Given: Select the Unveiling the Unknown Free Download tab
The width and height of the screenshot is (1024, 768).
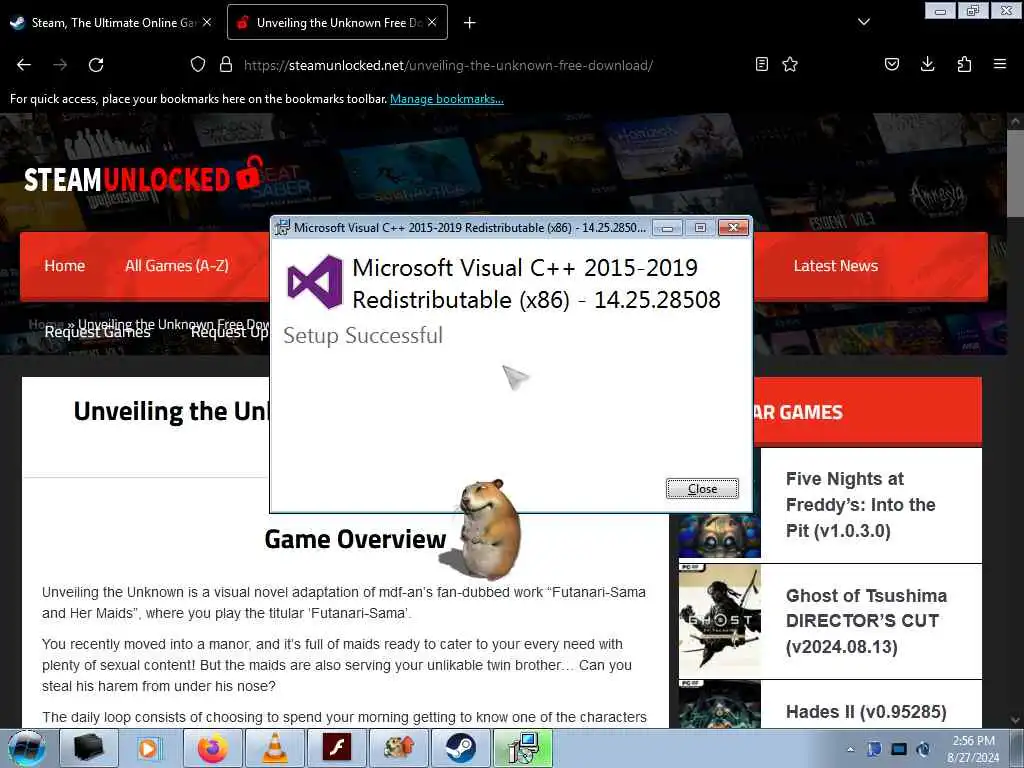Looking at the screenshot, I should coord(337,22).
